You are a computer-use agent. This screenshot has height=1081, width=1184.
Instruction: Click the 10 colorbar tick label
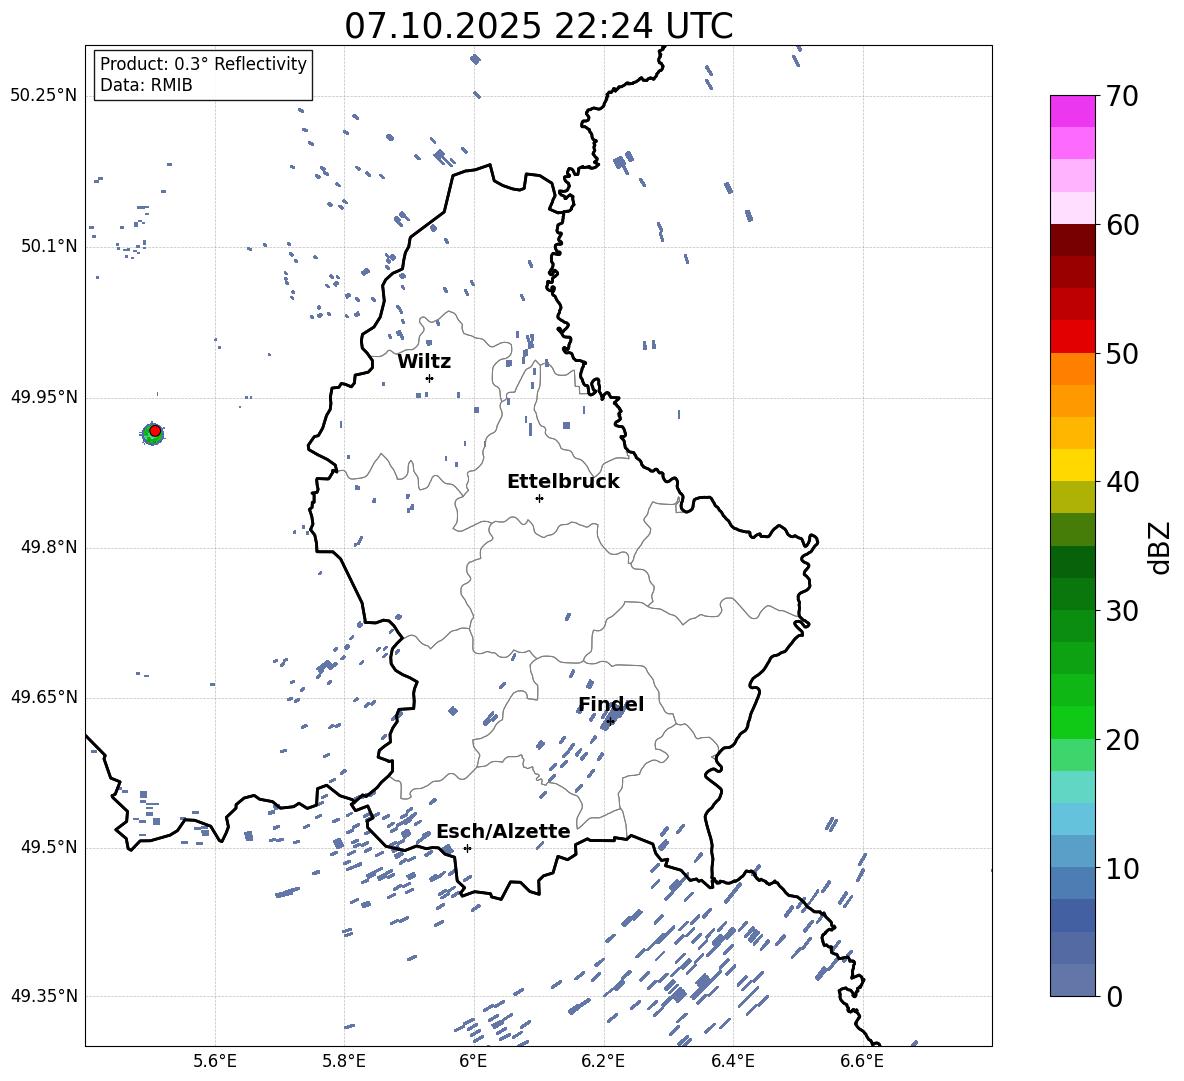1122,869
